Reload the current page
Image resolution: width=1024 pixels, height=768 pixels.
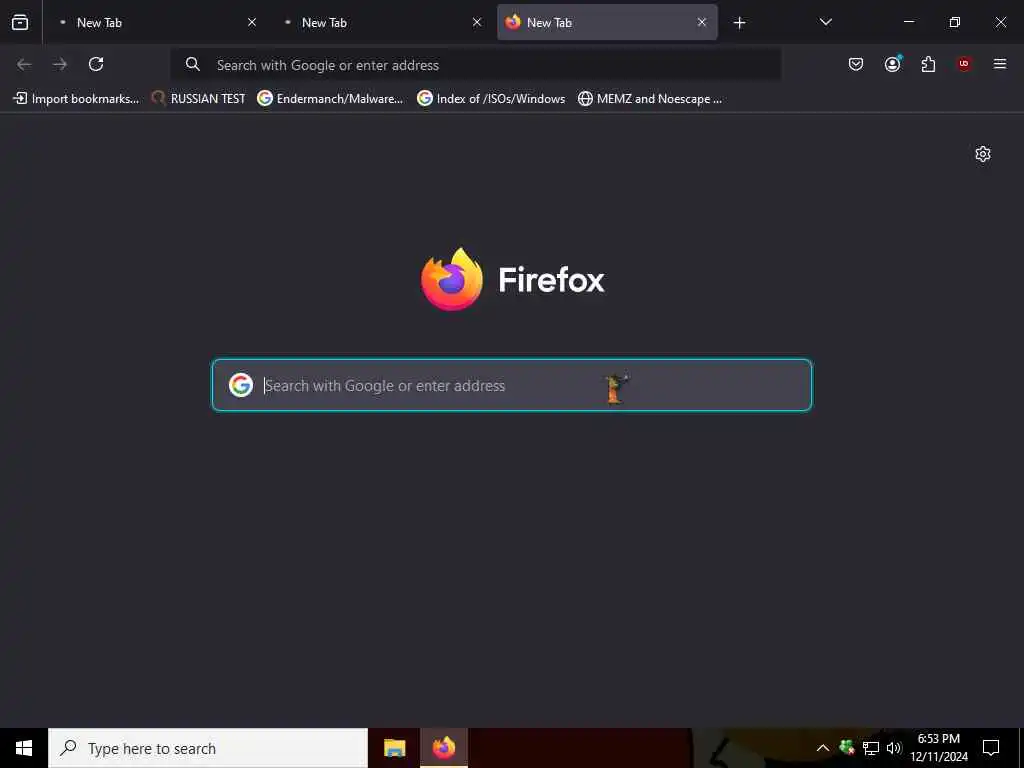pos(96,64)
